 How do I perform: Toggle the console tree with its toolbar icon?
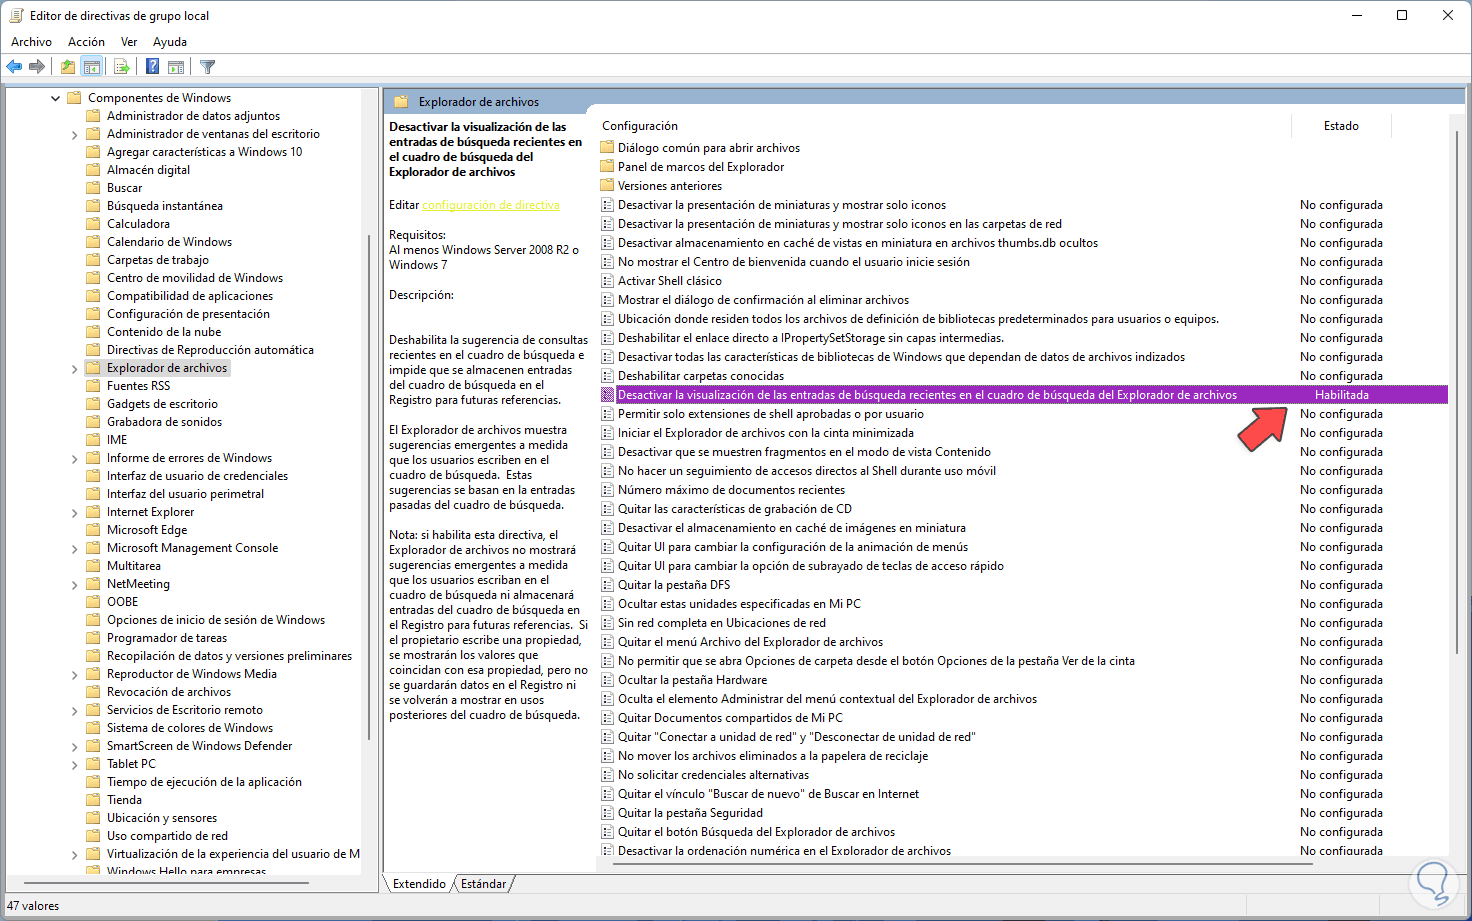[92, 67]
